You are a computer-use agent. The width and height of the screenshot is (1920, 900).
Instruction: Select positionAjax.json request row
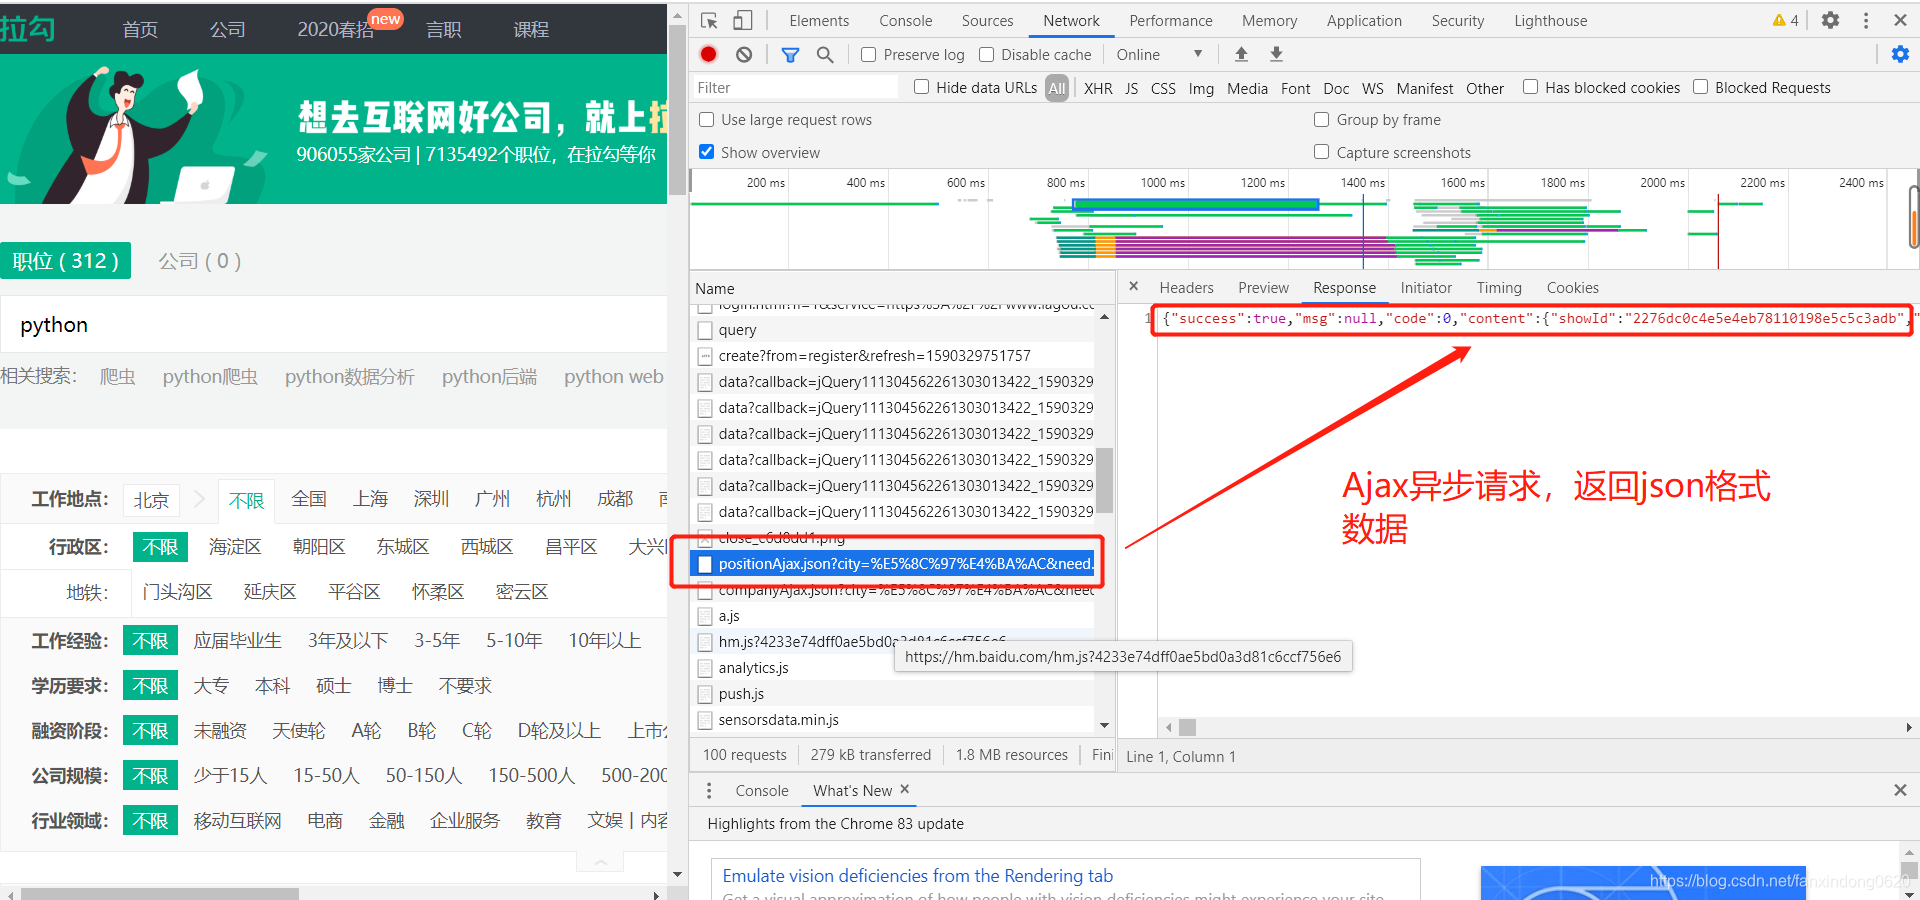pyautogui.click(x=894, y=564)
